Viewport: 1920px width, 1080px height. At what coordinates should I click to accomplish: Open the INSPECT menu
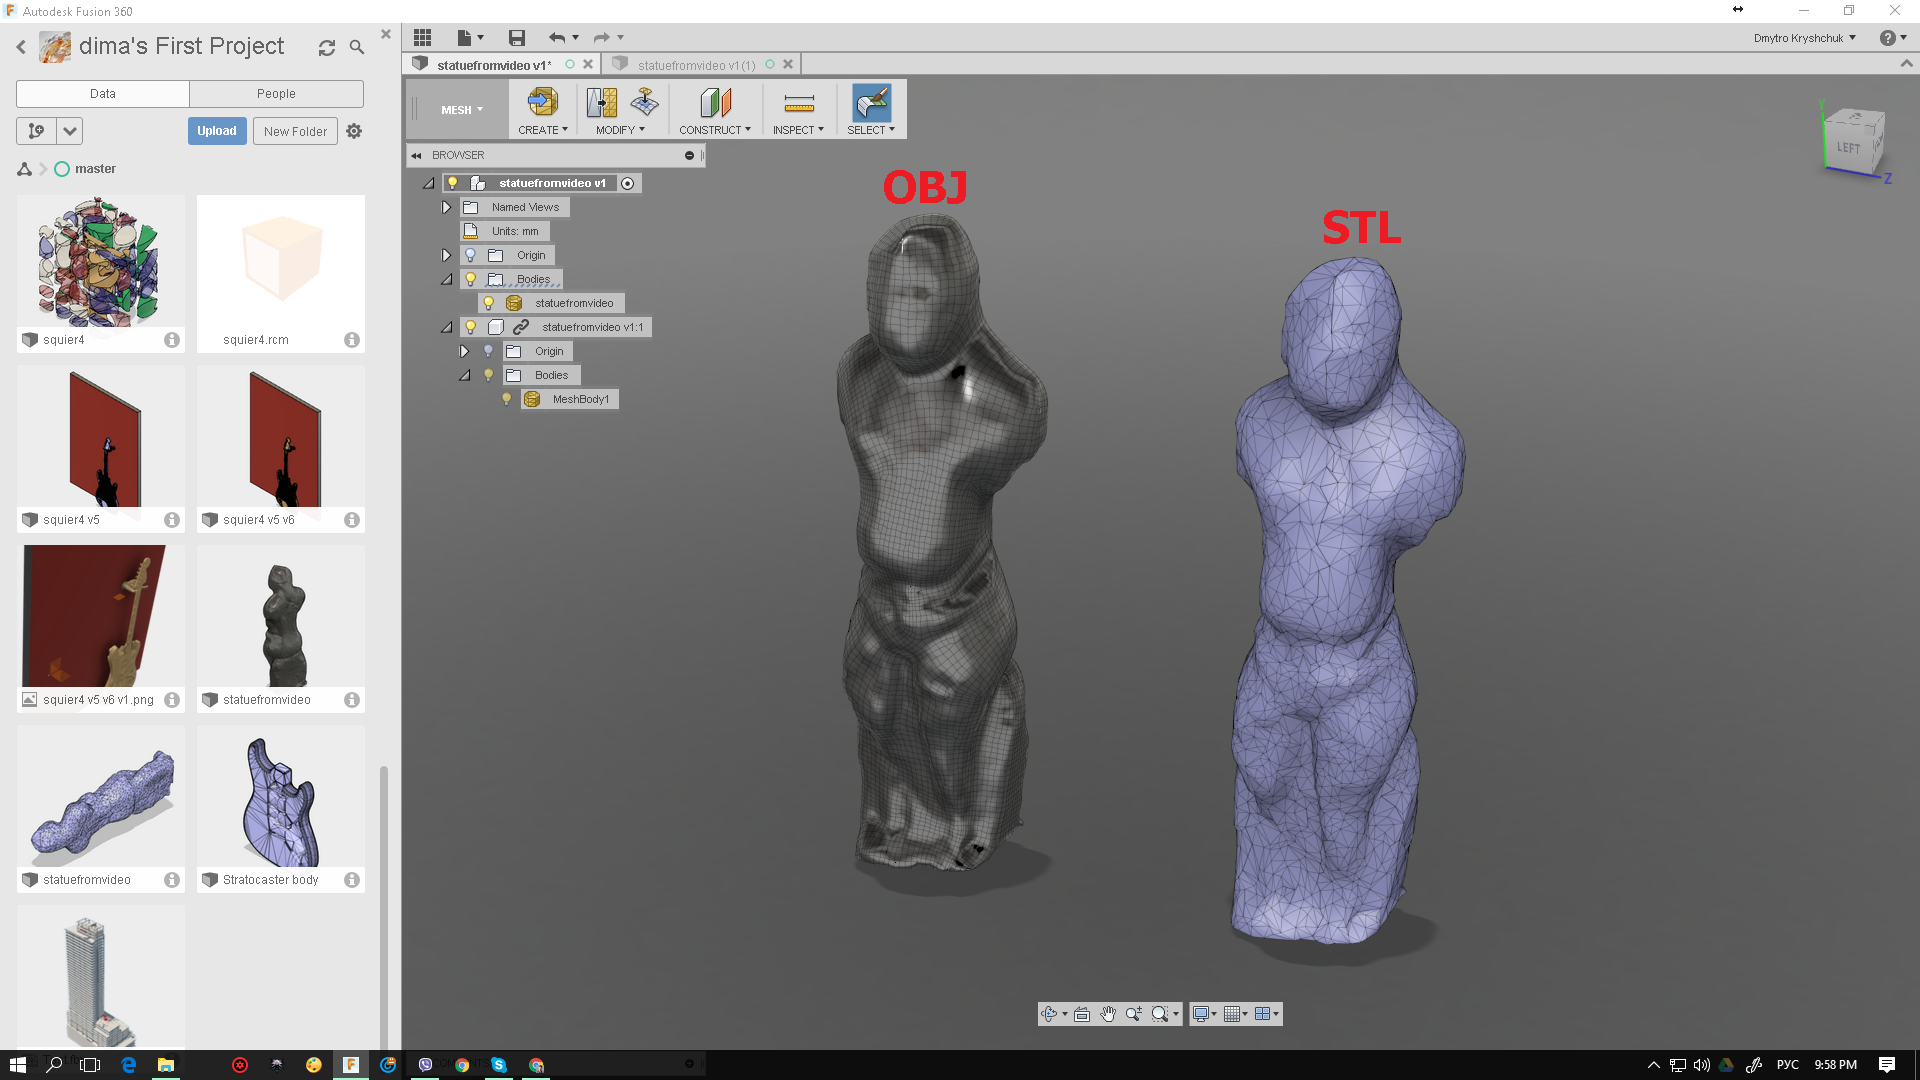click(798, 130)
